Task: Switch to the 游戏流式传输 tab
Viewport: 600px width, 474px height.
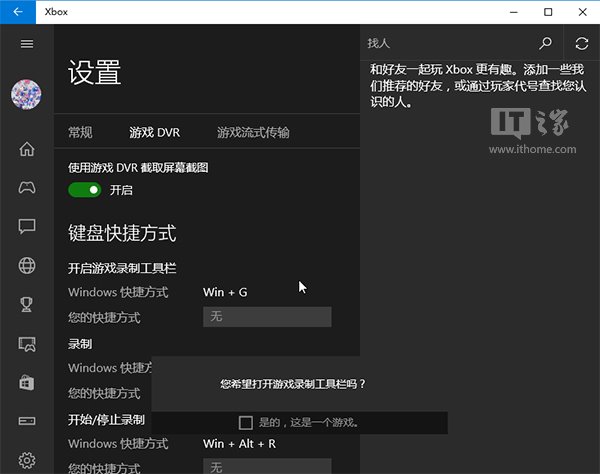Action: pos(253,132)
